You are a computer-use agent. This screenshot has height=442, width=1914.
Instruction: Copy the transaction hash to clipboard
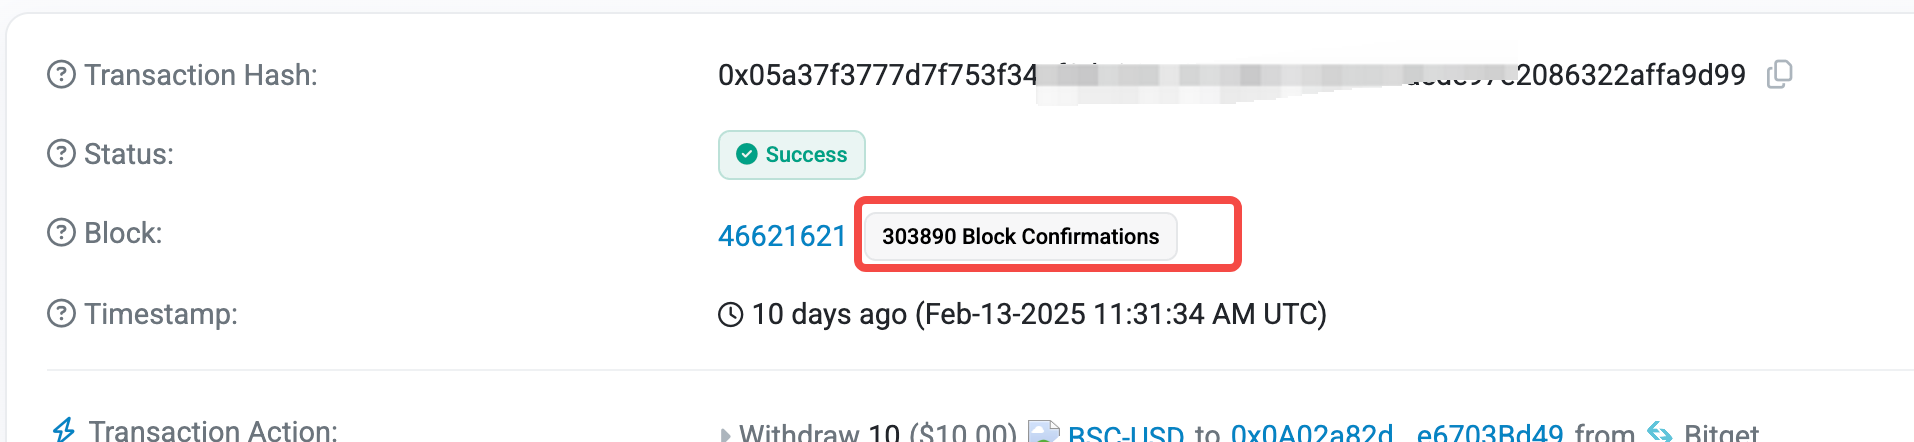(x=1779, y=75)
